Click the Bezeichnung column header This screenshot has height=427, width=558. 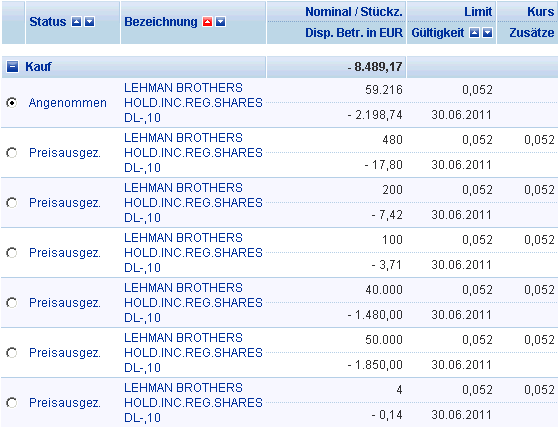tap(161, 22)
